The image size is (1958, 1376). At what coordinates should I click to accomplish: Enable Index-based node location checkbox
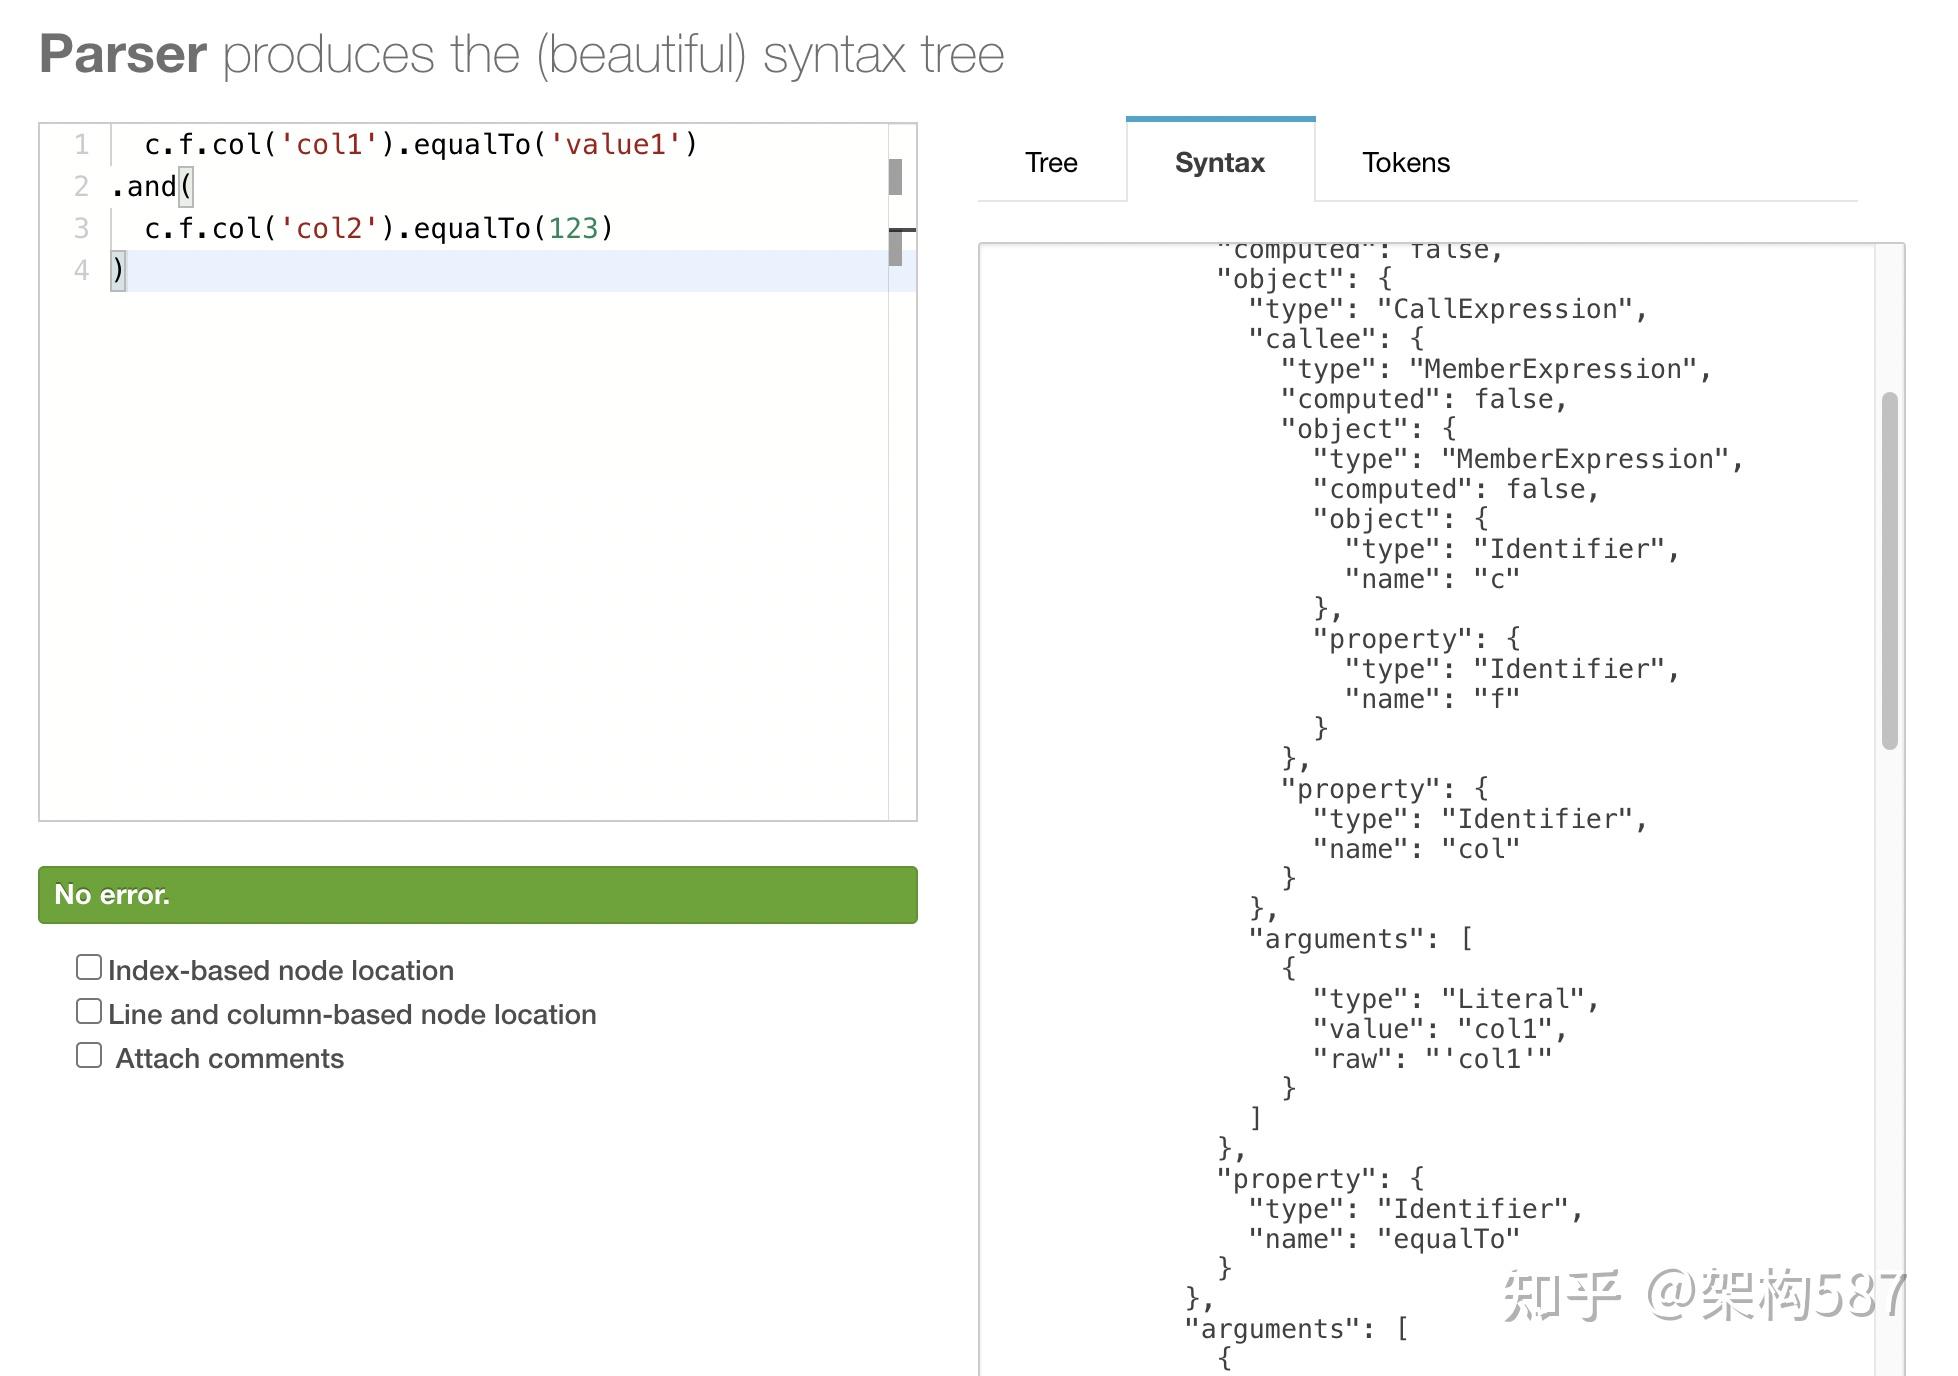pyautogui.click(x=89, y=968)
